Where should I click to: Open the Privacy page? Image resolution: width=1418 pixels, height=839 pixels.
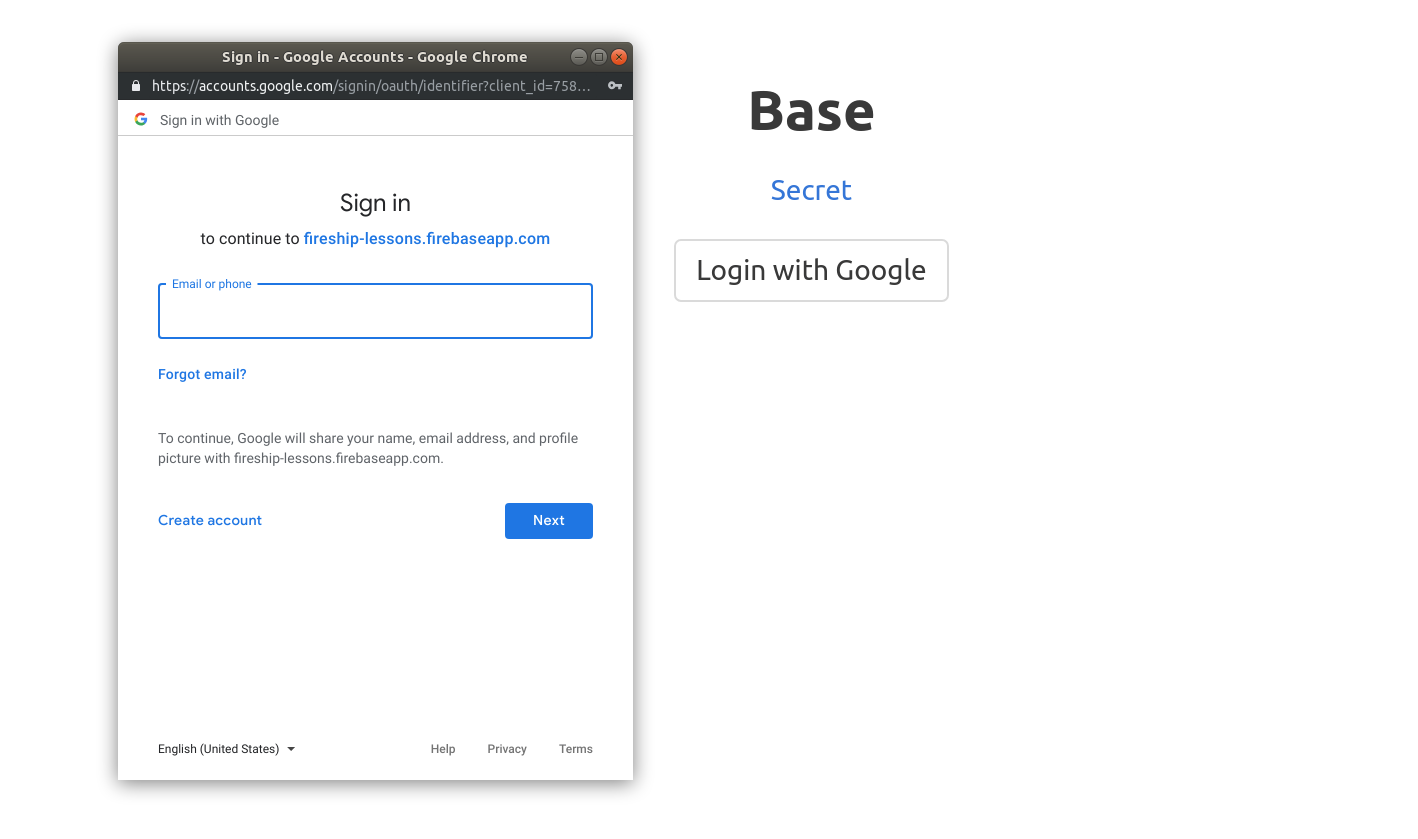(x=507, y=748)
